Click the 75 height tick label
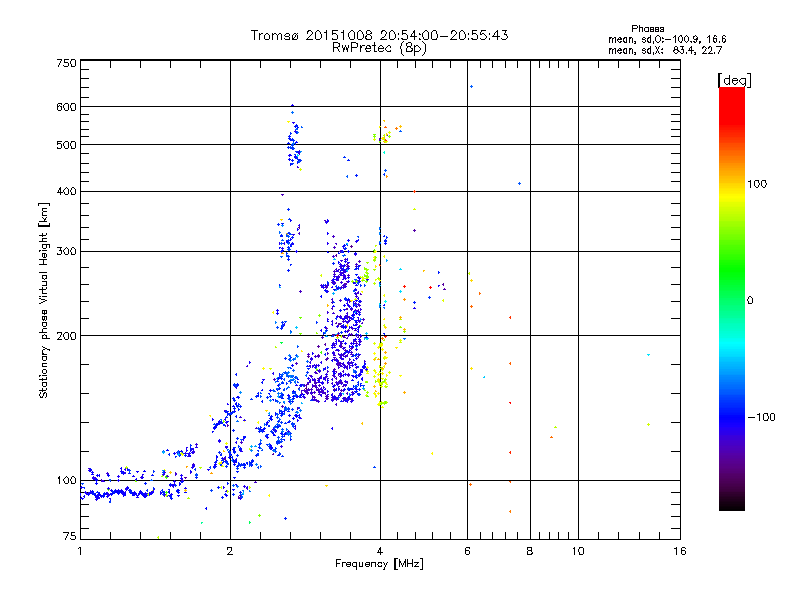This screenshot has width=800, height=600. 70,536
